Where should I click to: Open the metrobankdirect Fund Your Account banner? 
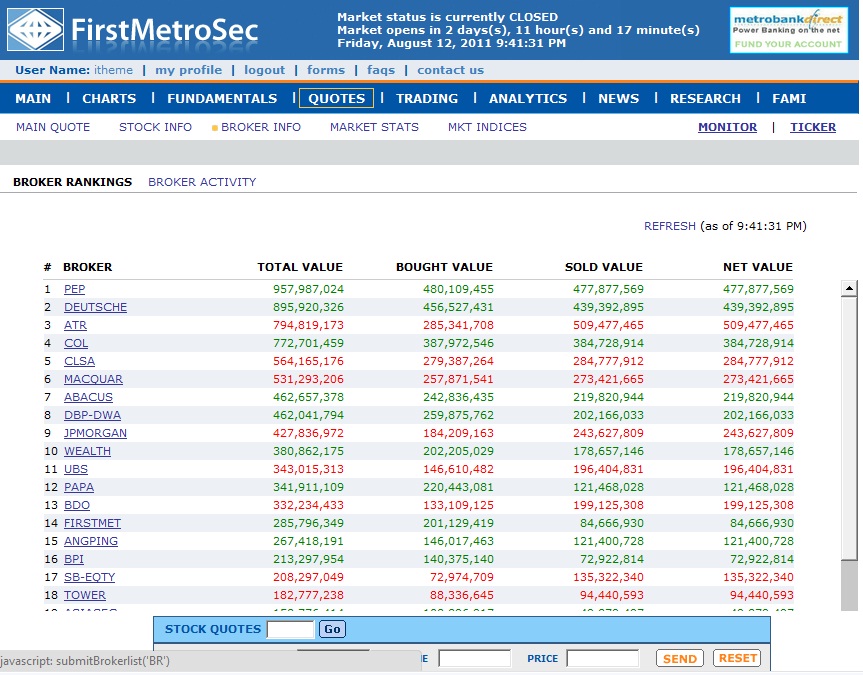(x=788, y=30)
